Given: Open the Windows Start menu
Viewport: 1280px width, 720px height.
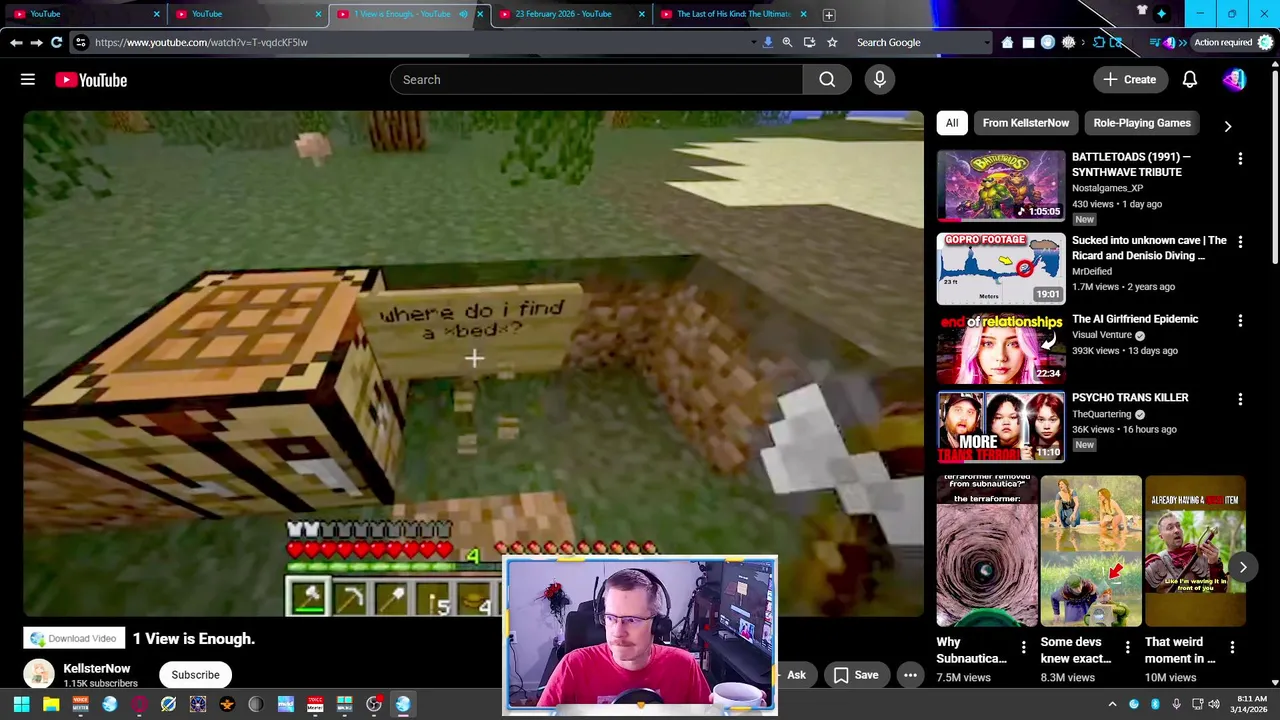Looking at the screenshot, I should (x=21, y=704).
